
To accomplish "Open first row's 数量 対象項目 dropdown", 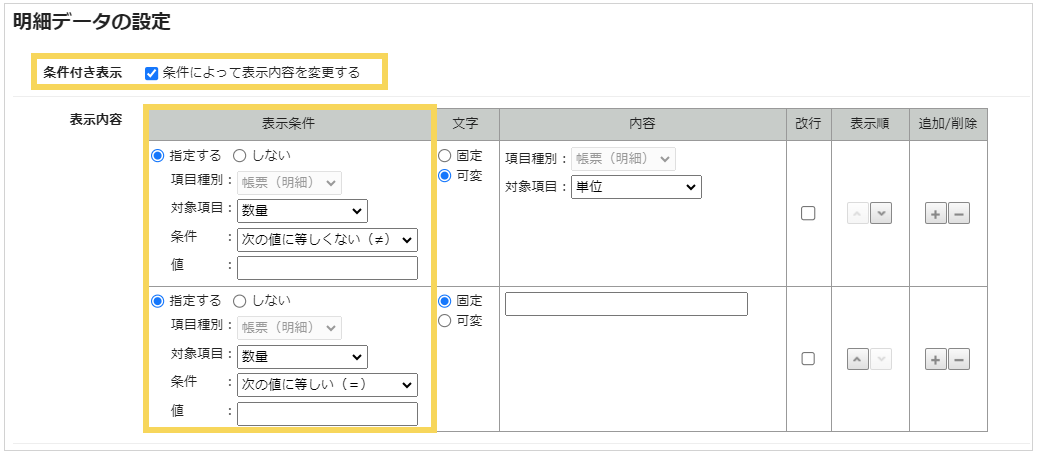I will pos(302,211).
